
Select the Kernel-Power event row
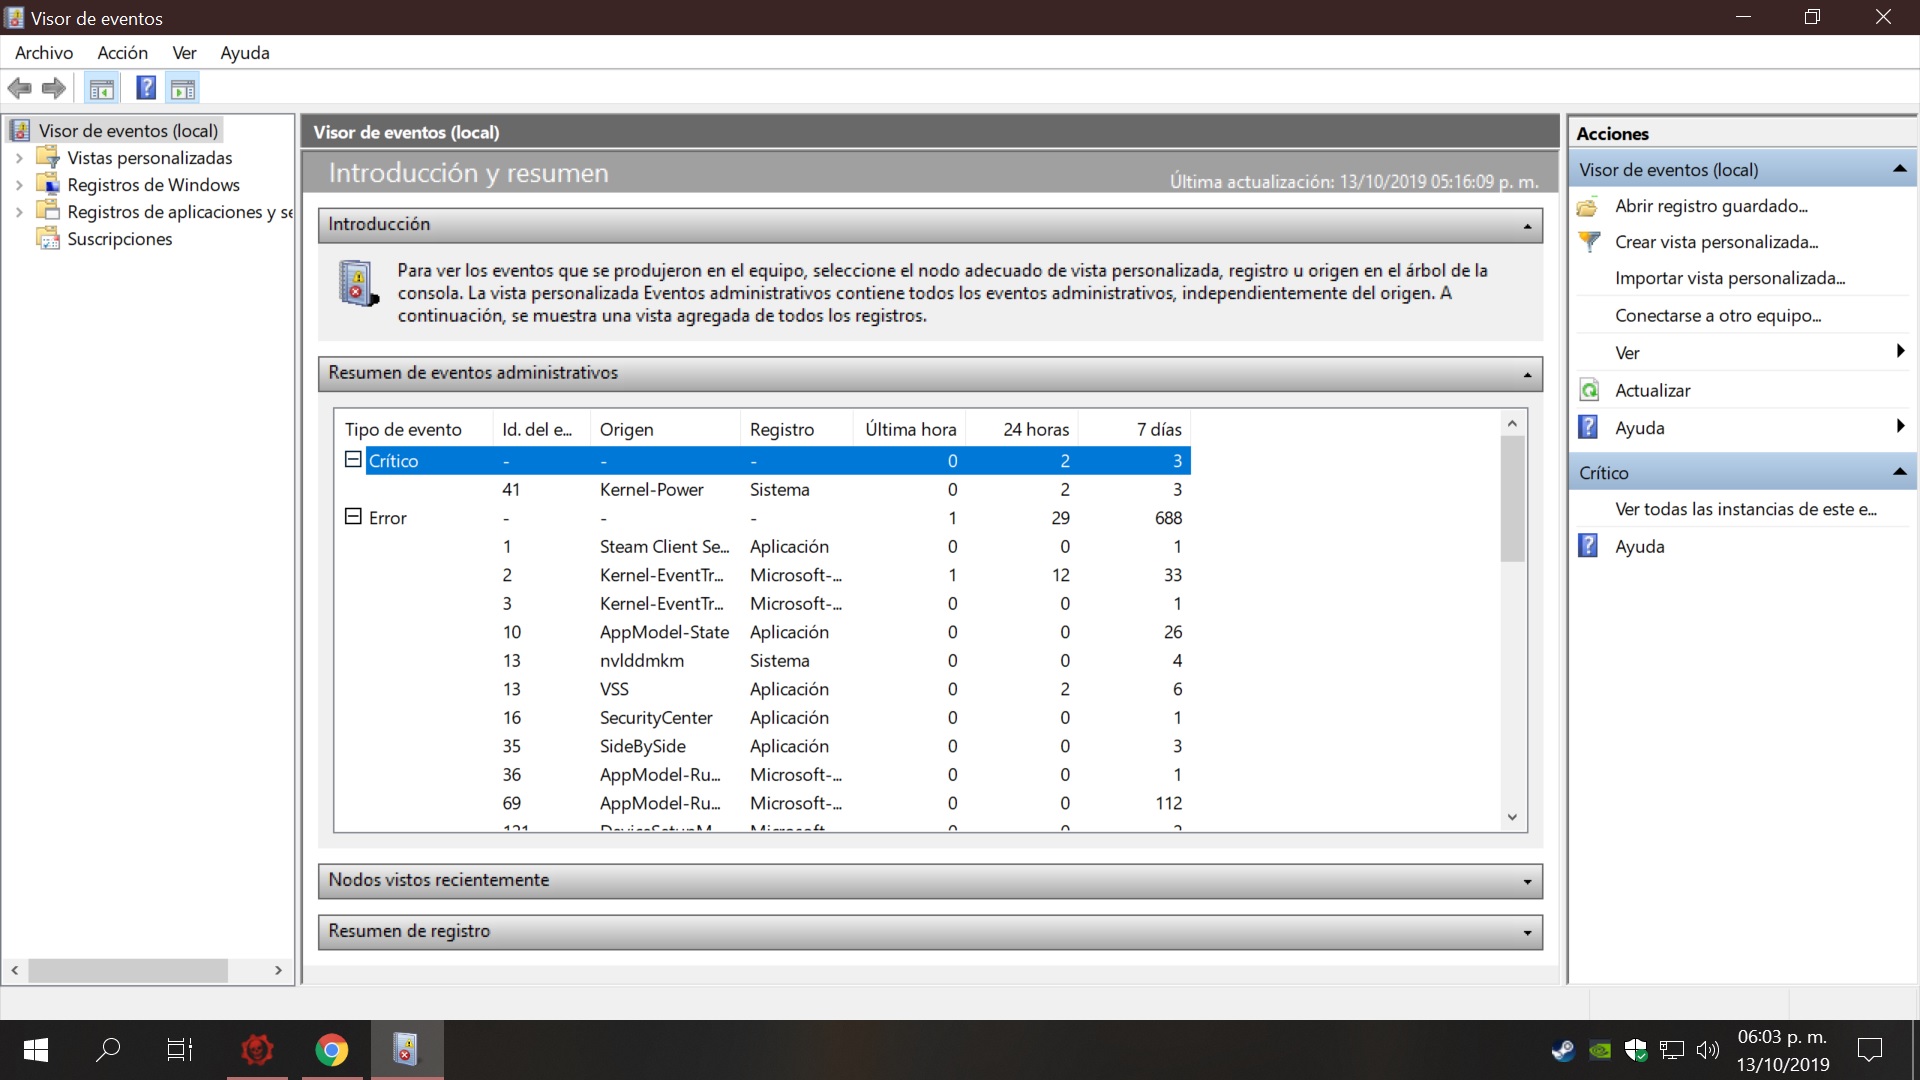[651, 489]
